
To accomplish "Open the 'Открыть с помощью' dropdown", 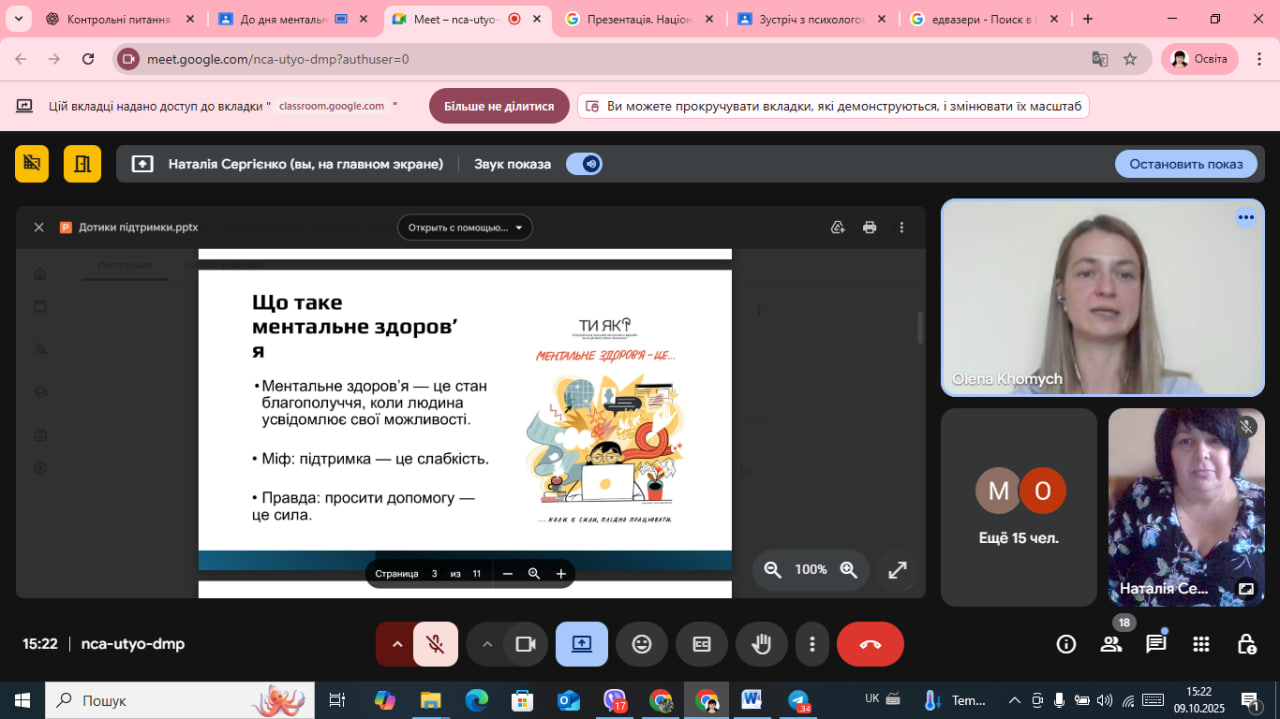I will [x=465, y=227].
